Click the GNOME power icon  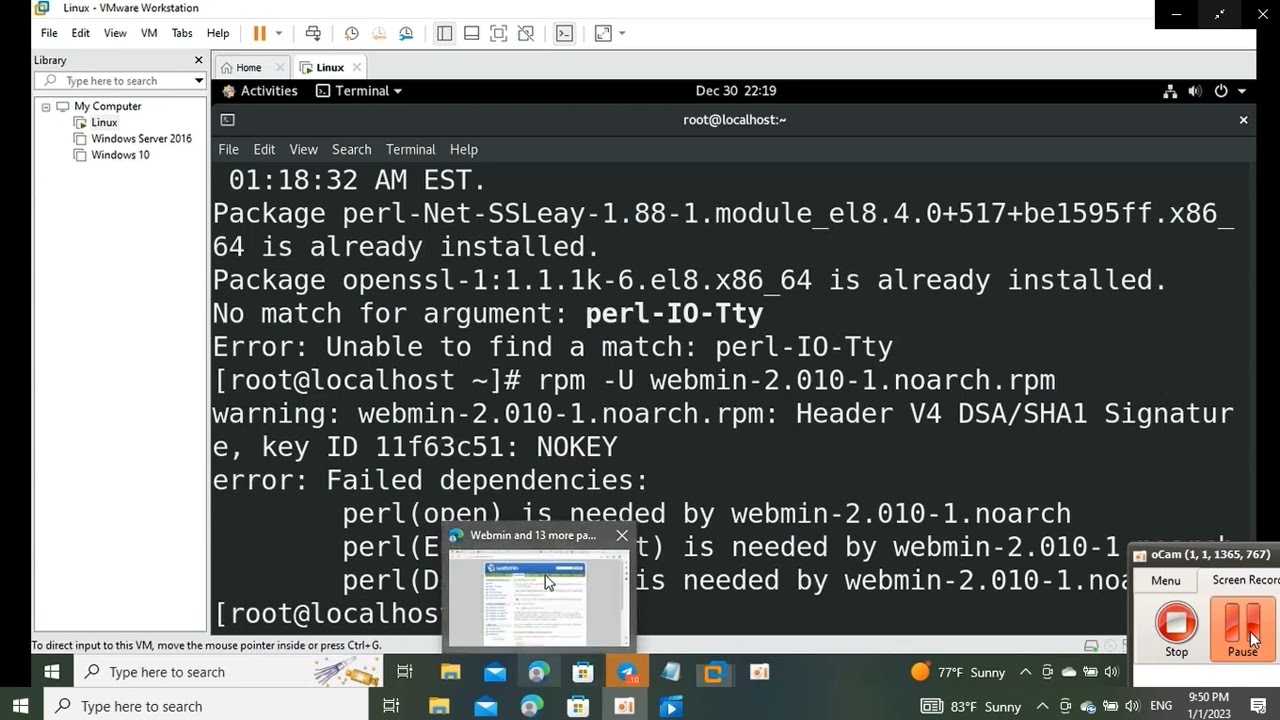pyautogui.click(x=1221, y=91)
